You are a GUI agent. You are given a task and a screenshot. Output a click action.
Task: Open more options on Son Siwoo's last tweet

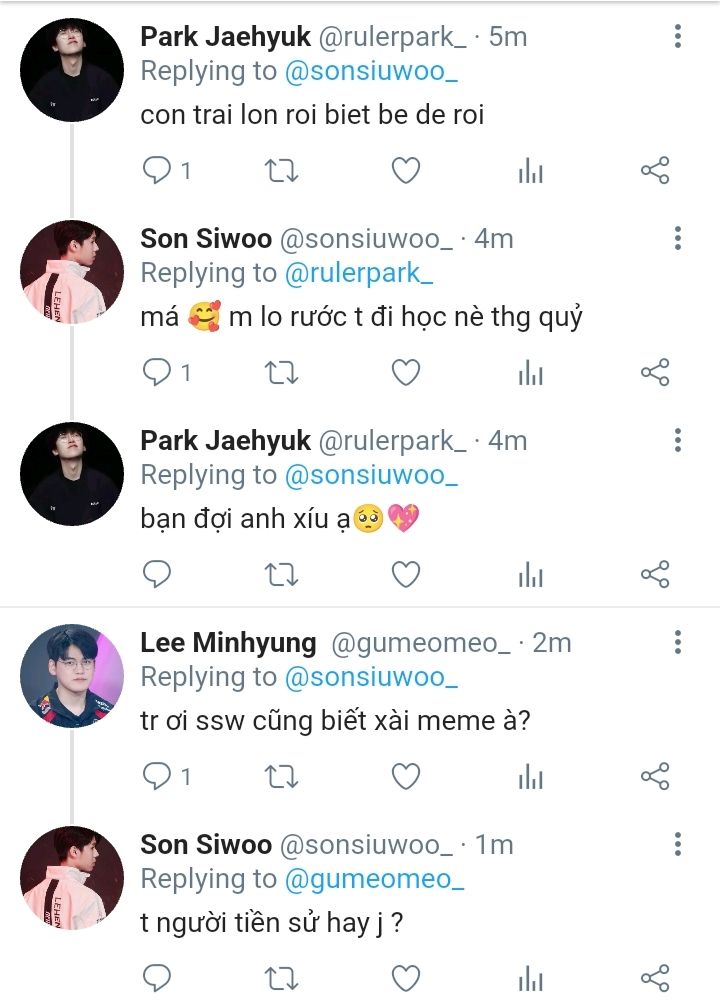[678, 845]
